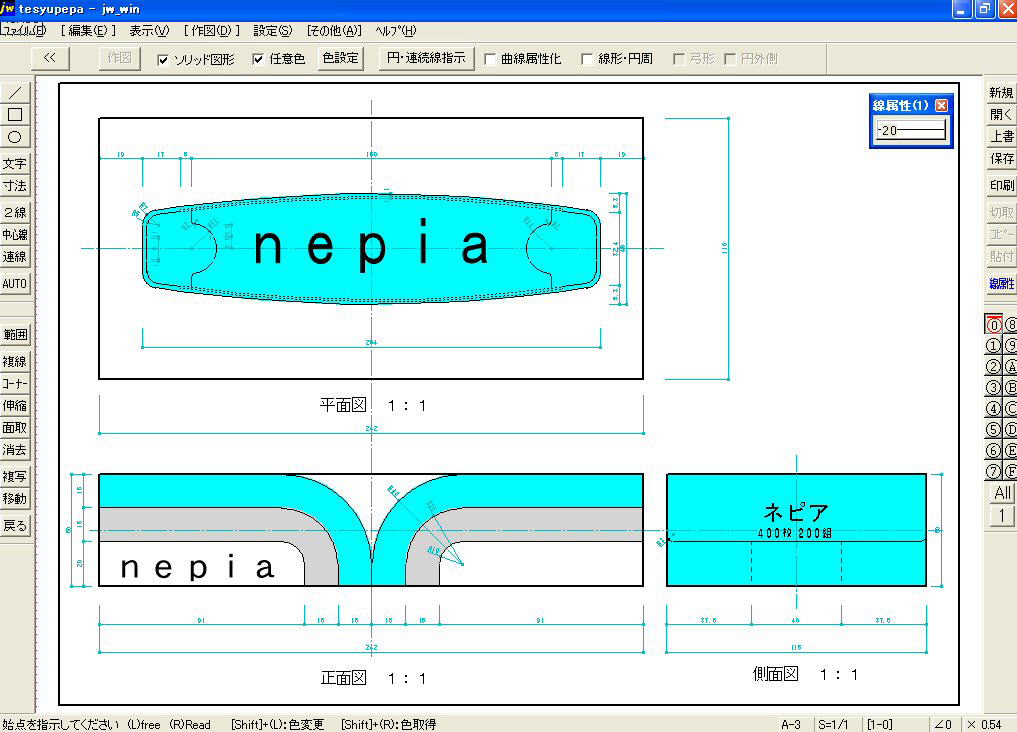This screenshot has width=1017, height=732.
Task: Toggle layer 1 visibility
Action: tap(993, 346)
